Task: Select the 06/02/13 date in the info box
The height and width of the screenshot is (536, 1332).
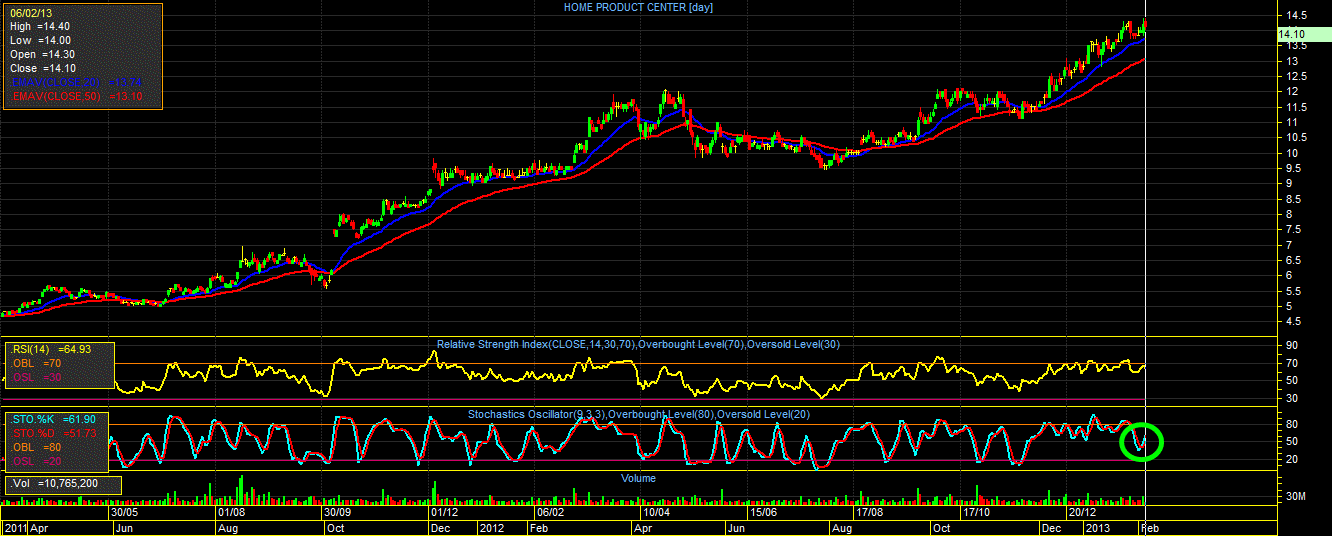Action: coord(32,12)
